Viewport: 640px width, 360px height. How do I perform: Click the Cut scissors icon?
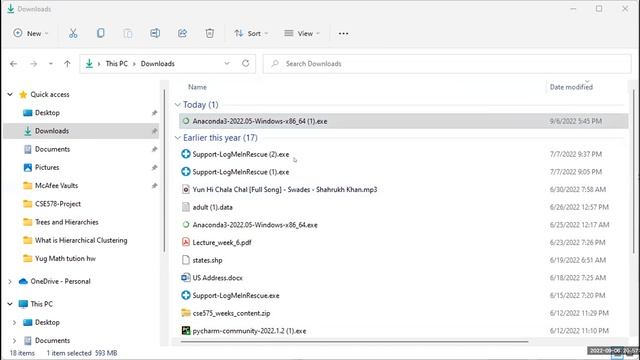click(73, 33)
